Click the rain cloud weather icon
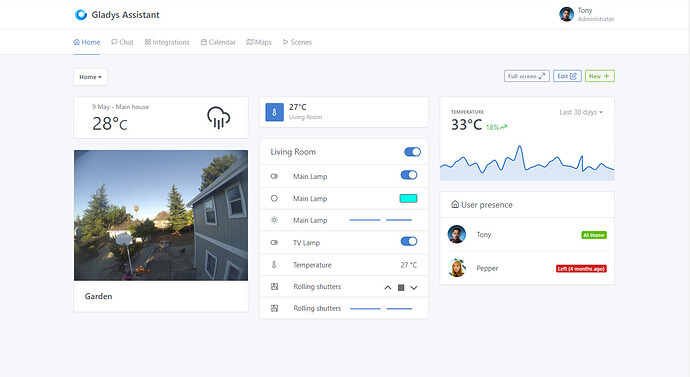Image resolution: width=690 pixels, height=377 pixels. [x=218, y=117]
